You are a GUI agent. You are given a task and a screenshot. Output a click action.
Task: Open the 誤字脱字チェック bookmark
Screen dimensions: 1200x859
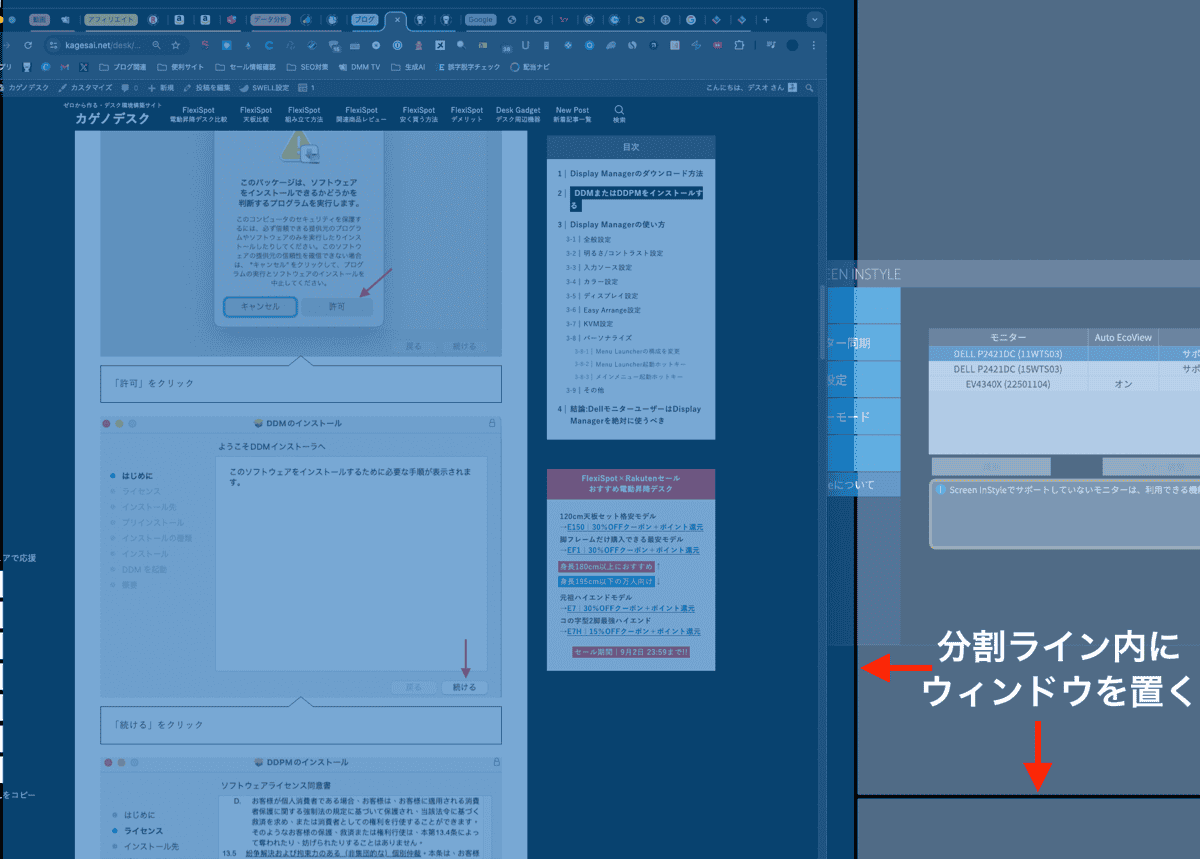[469, 67]
